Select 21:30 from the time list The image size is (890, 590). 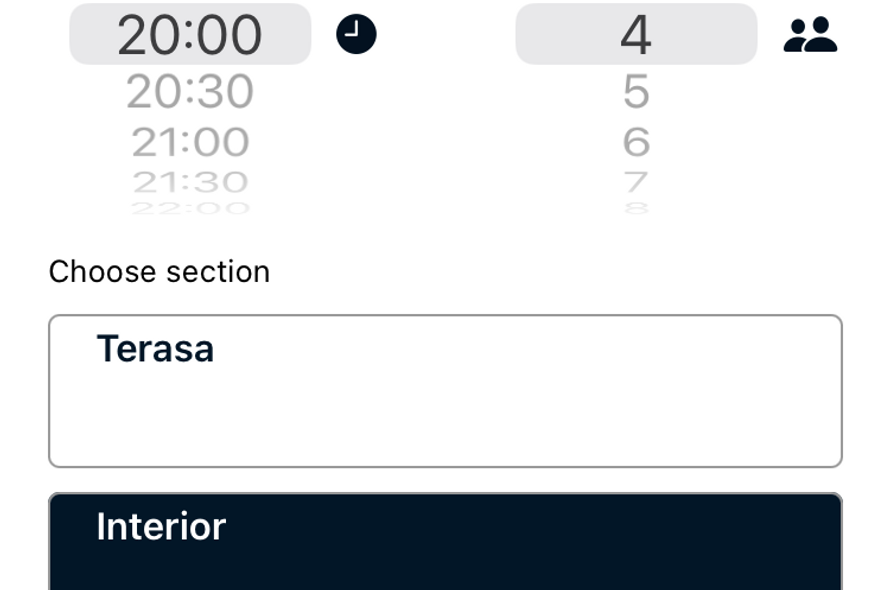tap(190, 182)
